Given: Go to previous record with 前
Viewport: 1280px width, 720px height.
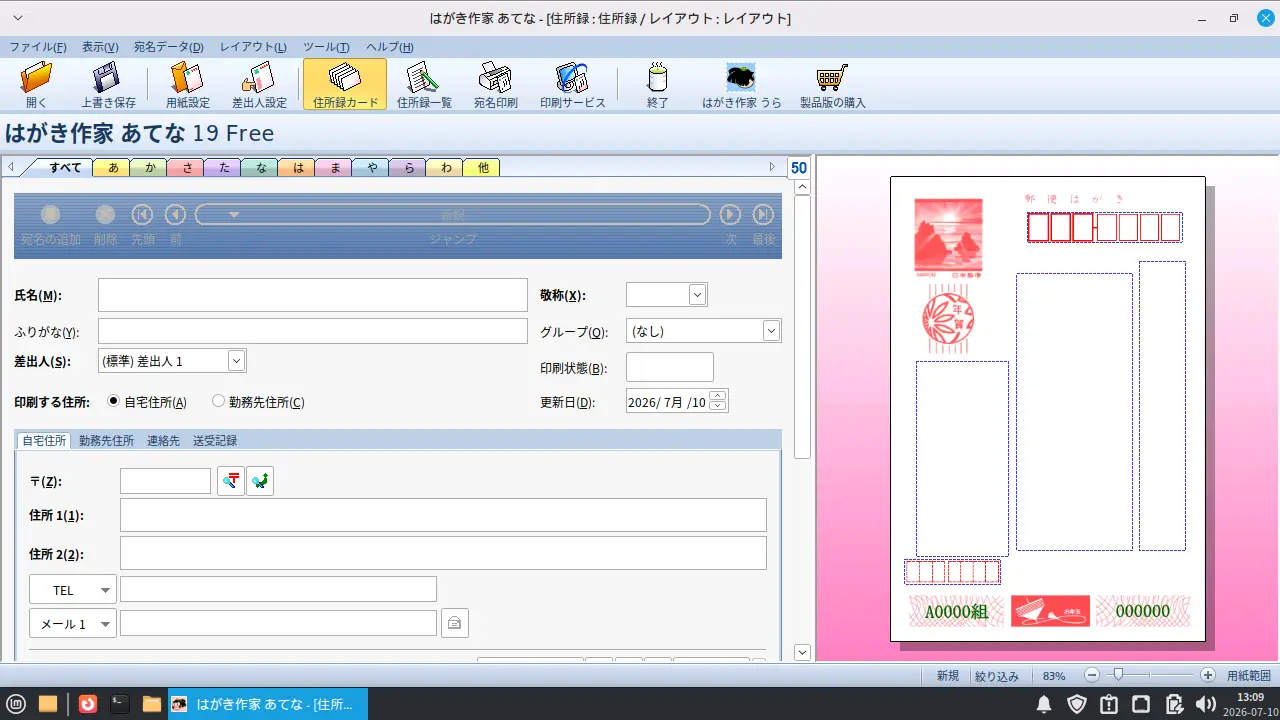Looking at the screenshot, I should pyautogui.click(x=175, y=214).
